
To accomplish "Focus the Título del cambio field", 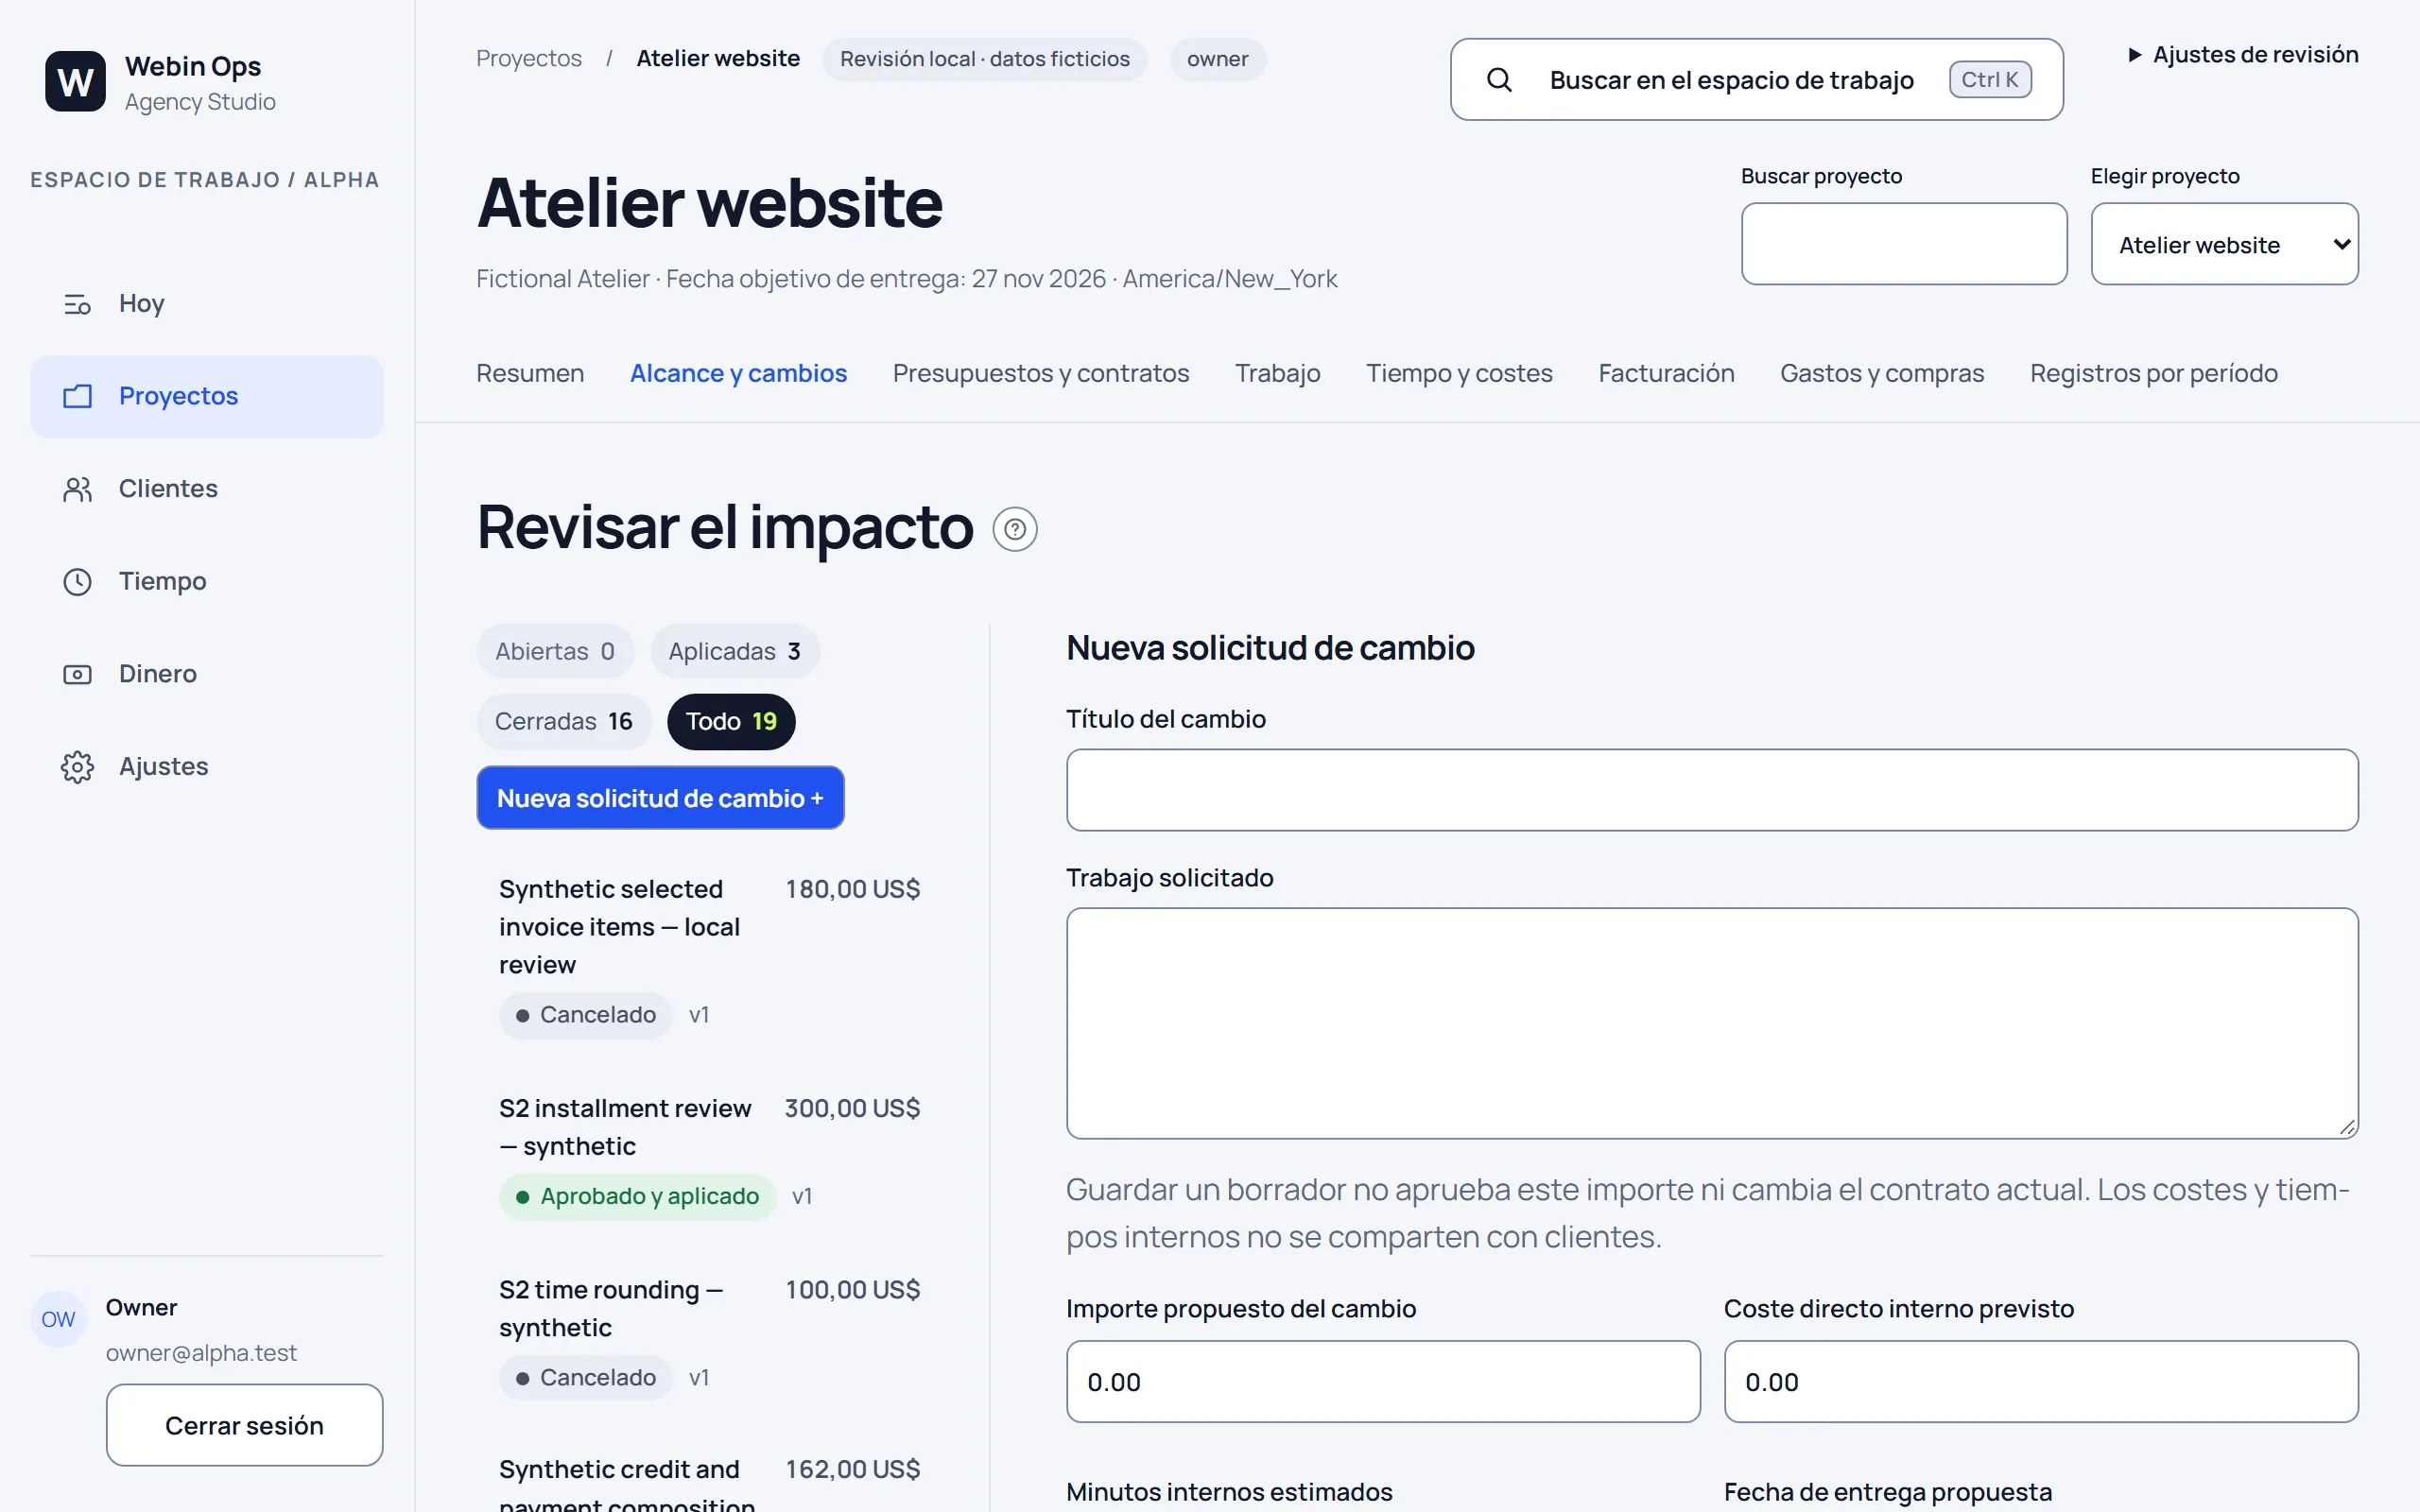I will [x=1712, y=790].
